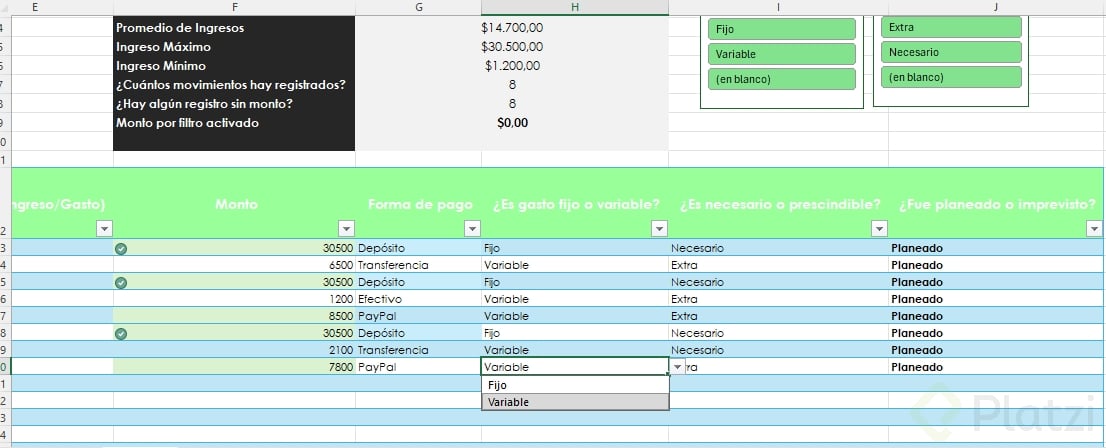Click the active Variable cell in the 7800 row
This screenshot has width=1106, height=448.
pyautogui.click(x=575, y=367)
